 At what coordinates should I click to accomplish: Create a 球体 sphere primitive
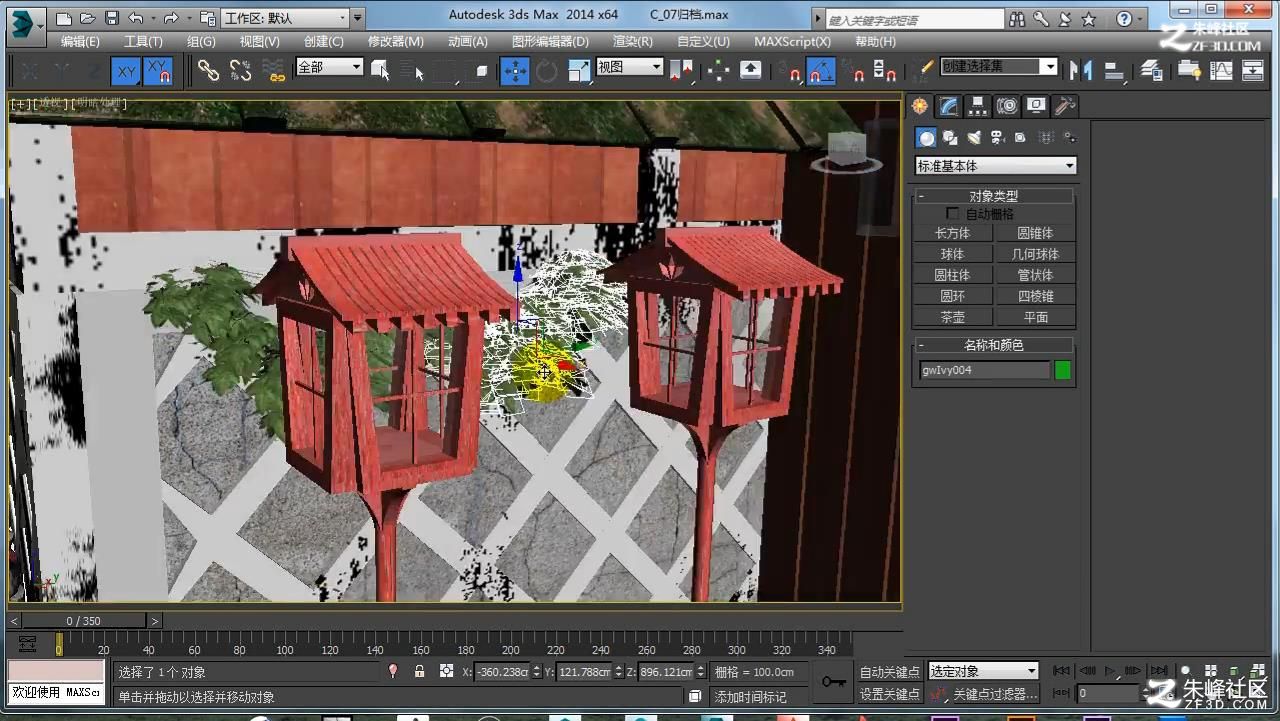(953, 254)
